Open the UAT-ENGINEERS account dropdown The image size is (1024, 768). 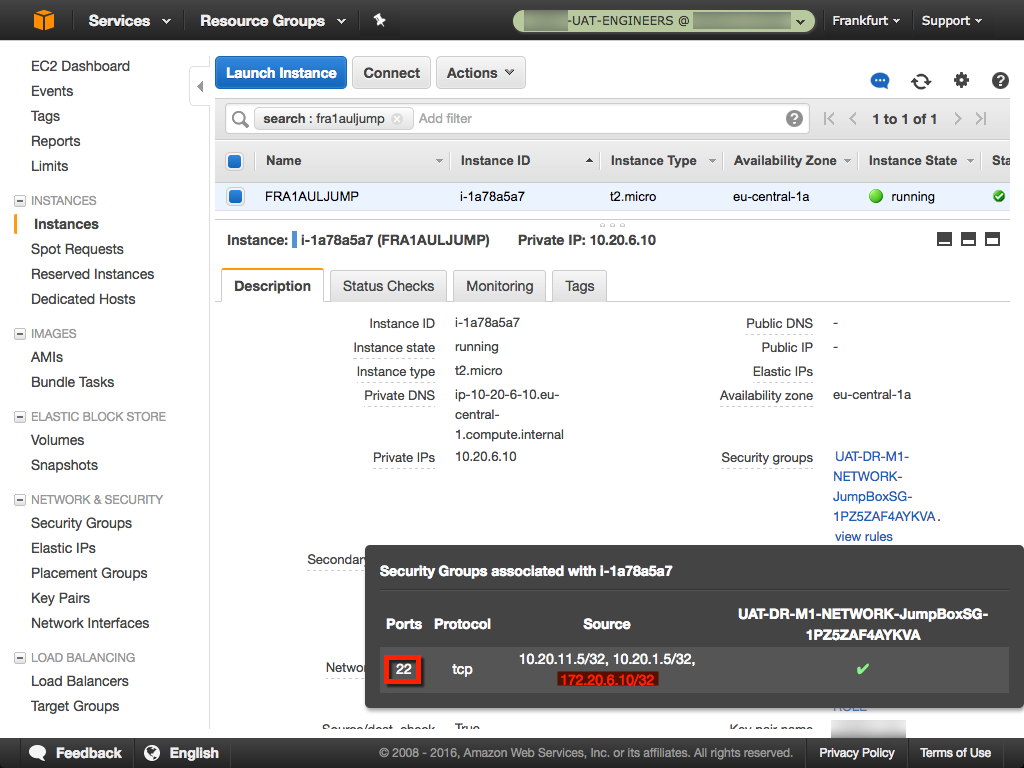(664, 21)
